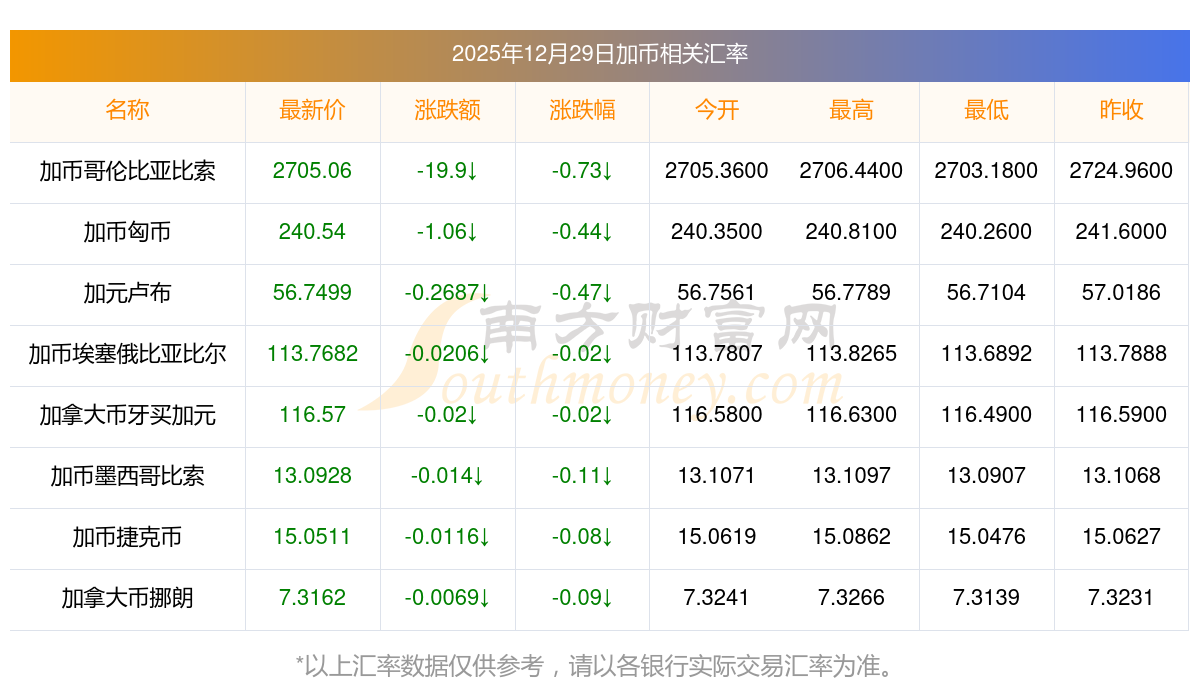Click the 加币捷克币 row name
This screenshot has height=697, width=1200.
click(127, 537)
